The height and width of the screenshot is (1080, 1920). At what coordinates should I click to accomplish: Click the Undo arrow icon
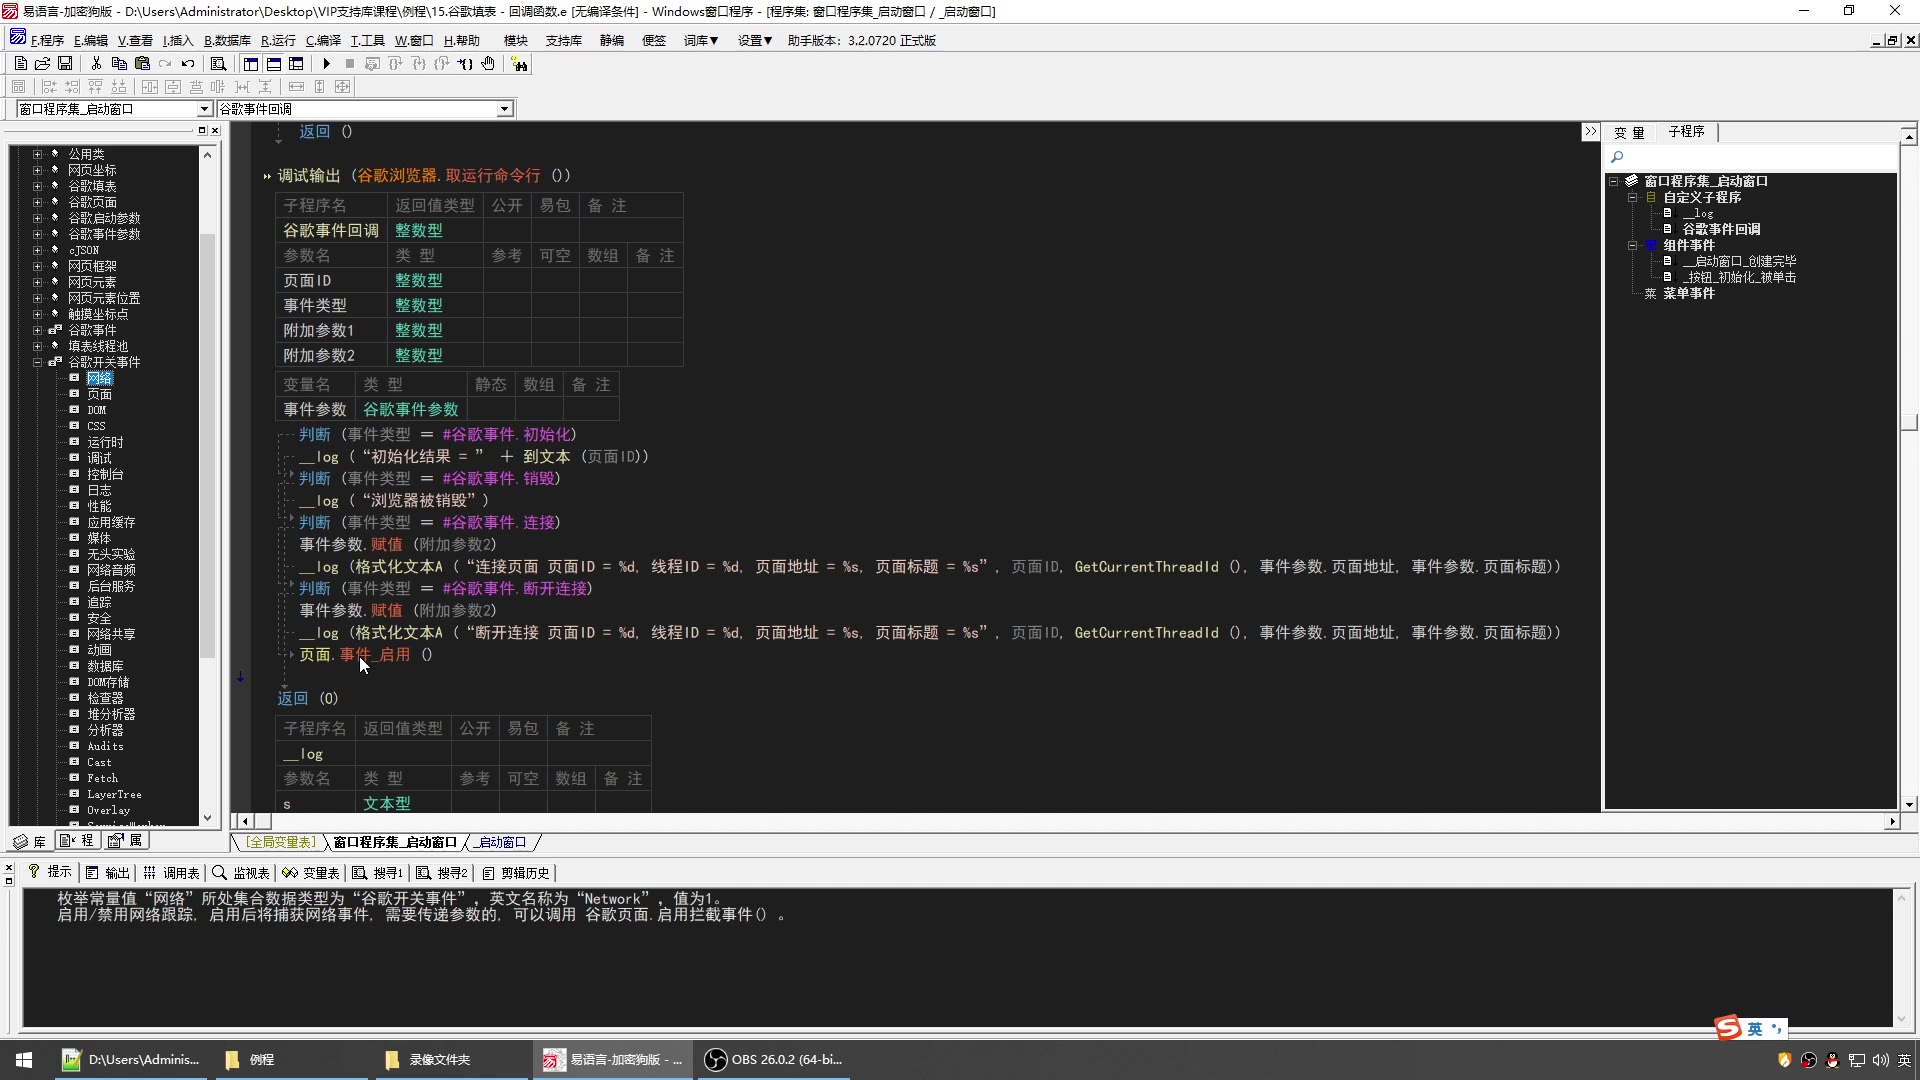click(188, 64)
